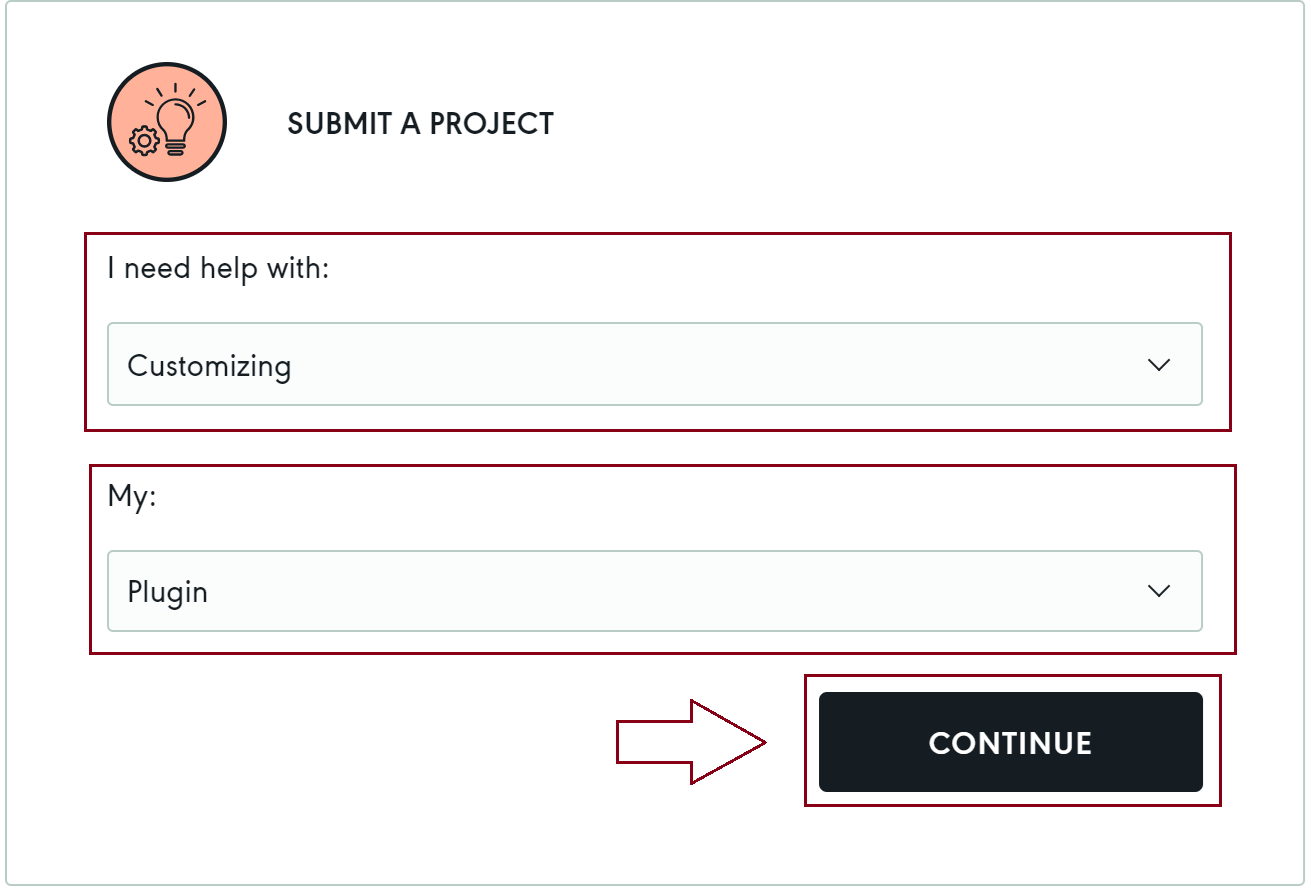1311x893 pixels.
Task: Click the "My:" label
Action: pos(132,496)
